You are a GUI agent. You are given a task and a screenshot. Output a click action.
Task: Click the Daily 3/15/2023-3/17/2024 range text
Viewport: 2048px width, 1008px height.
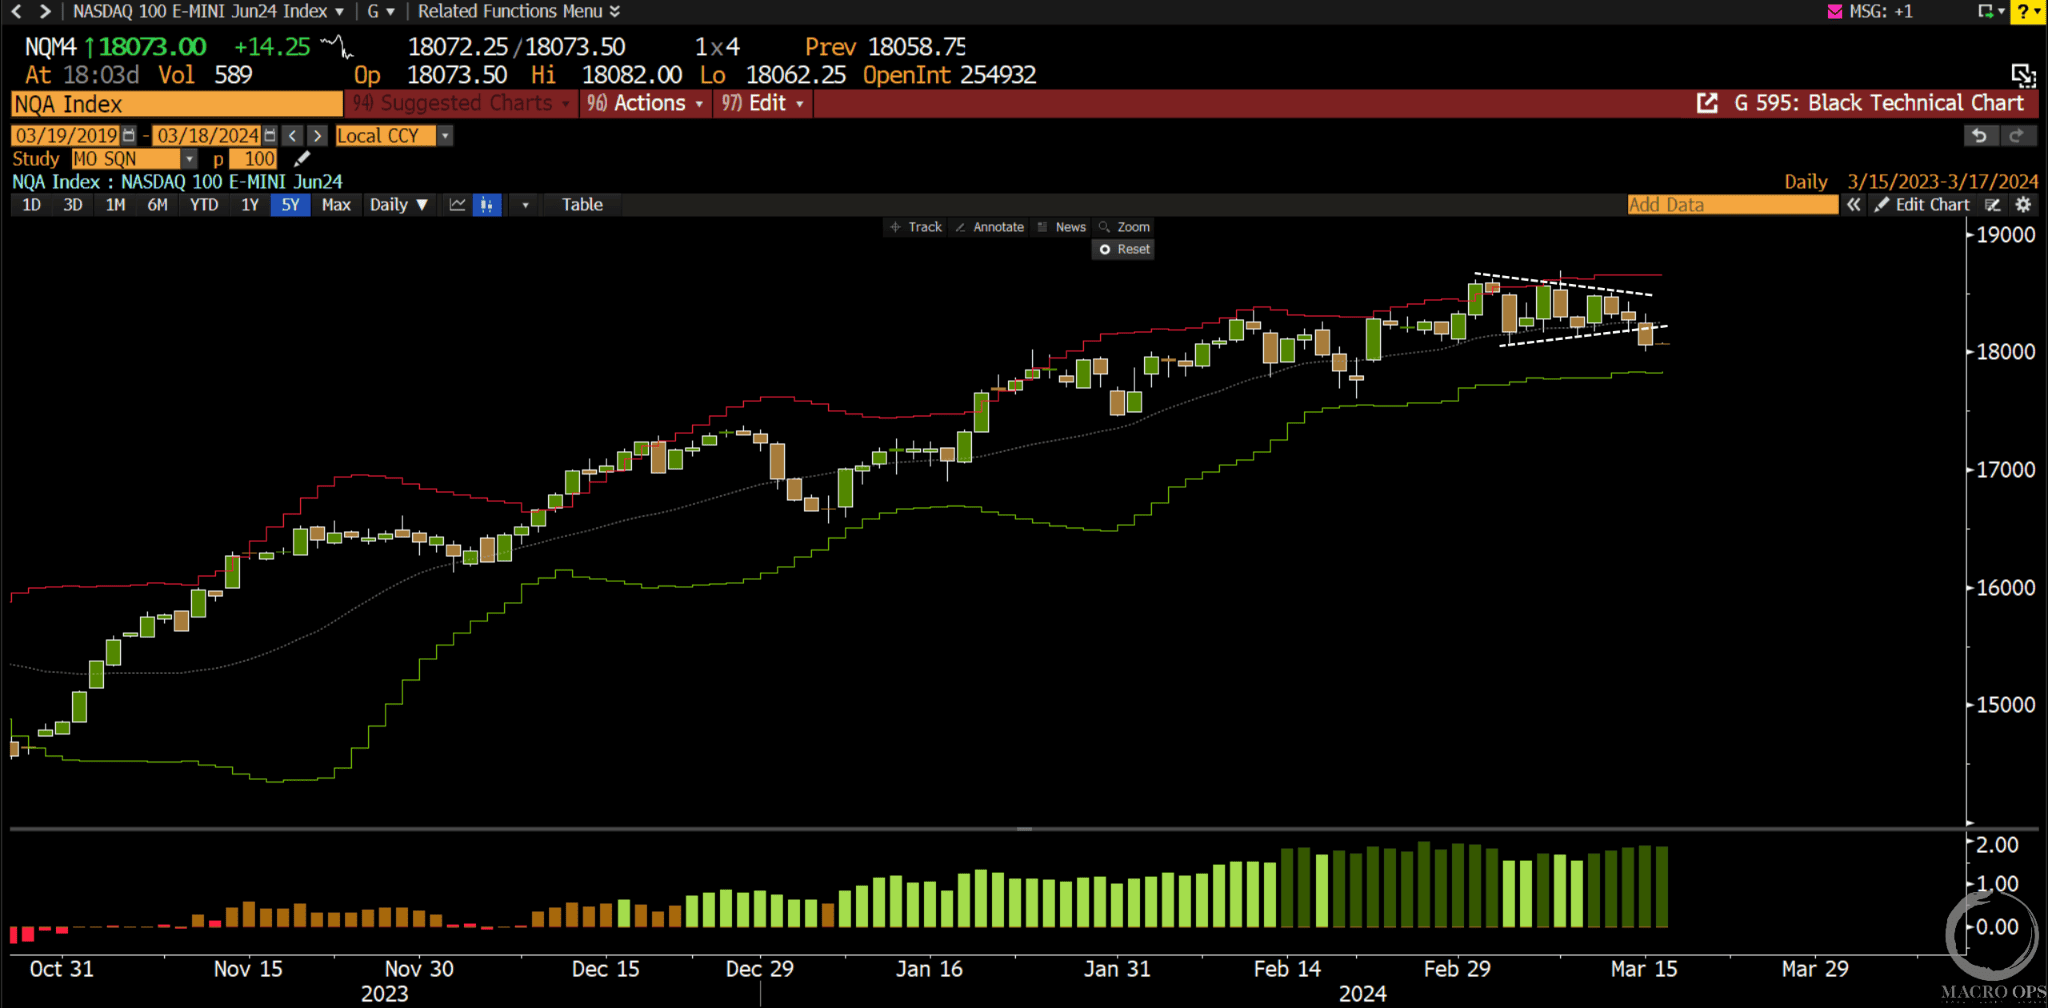point(1911,181)
